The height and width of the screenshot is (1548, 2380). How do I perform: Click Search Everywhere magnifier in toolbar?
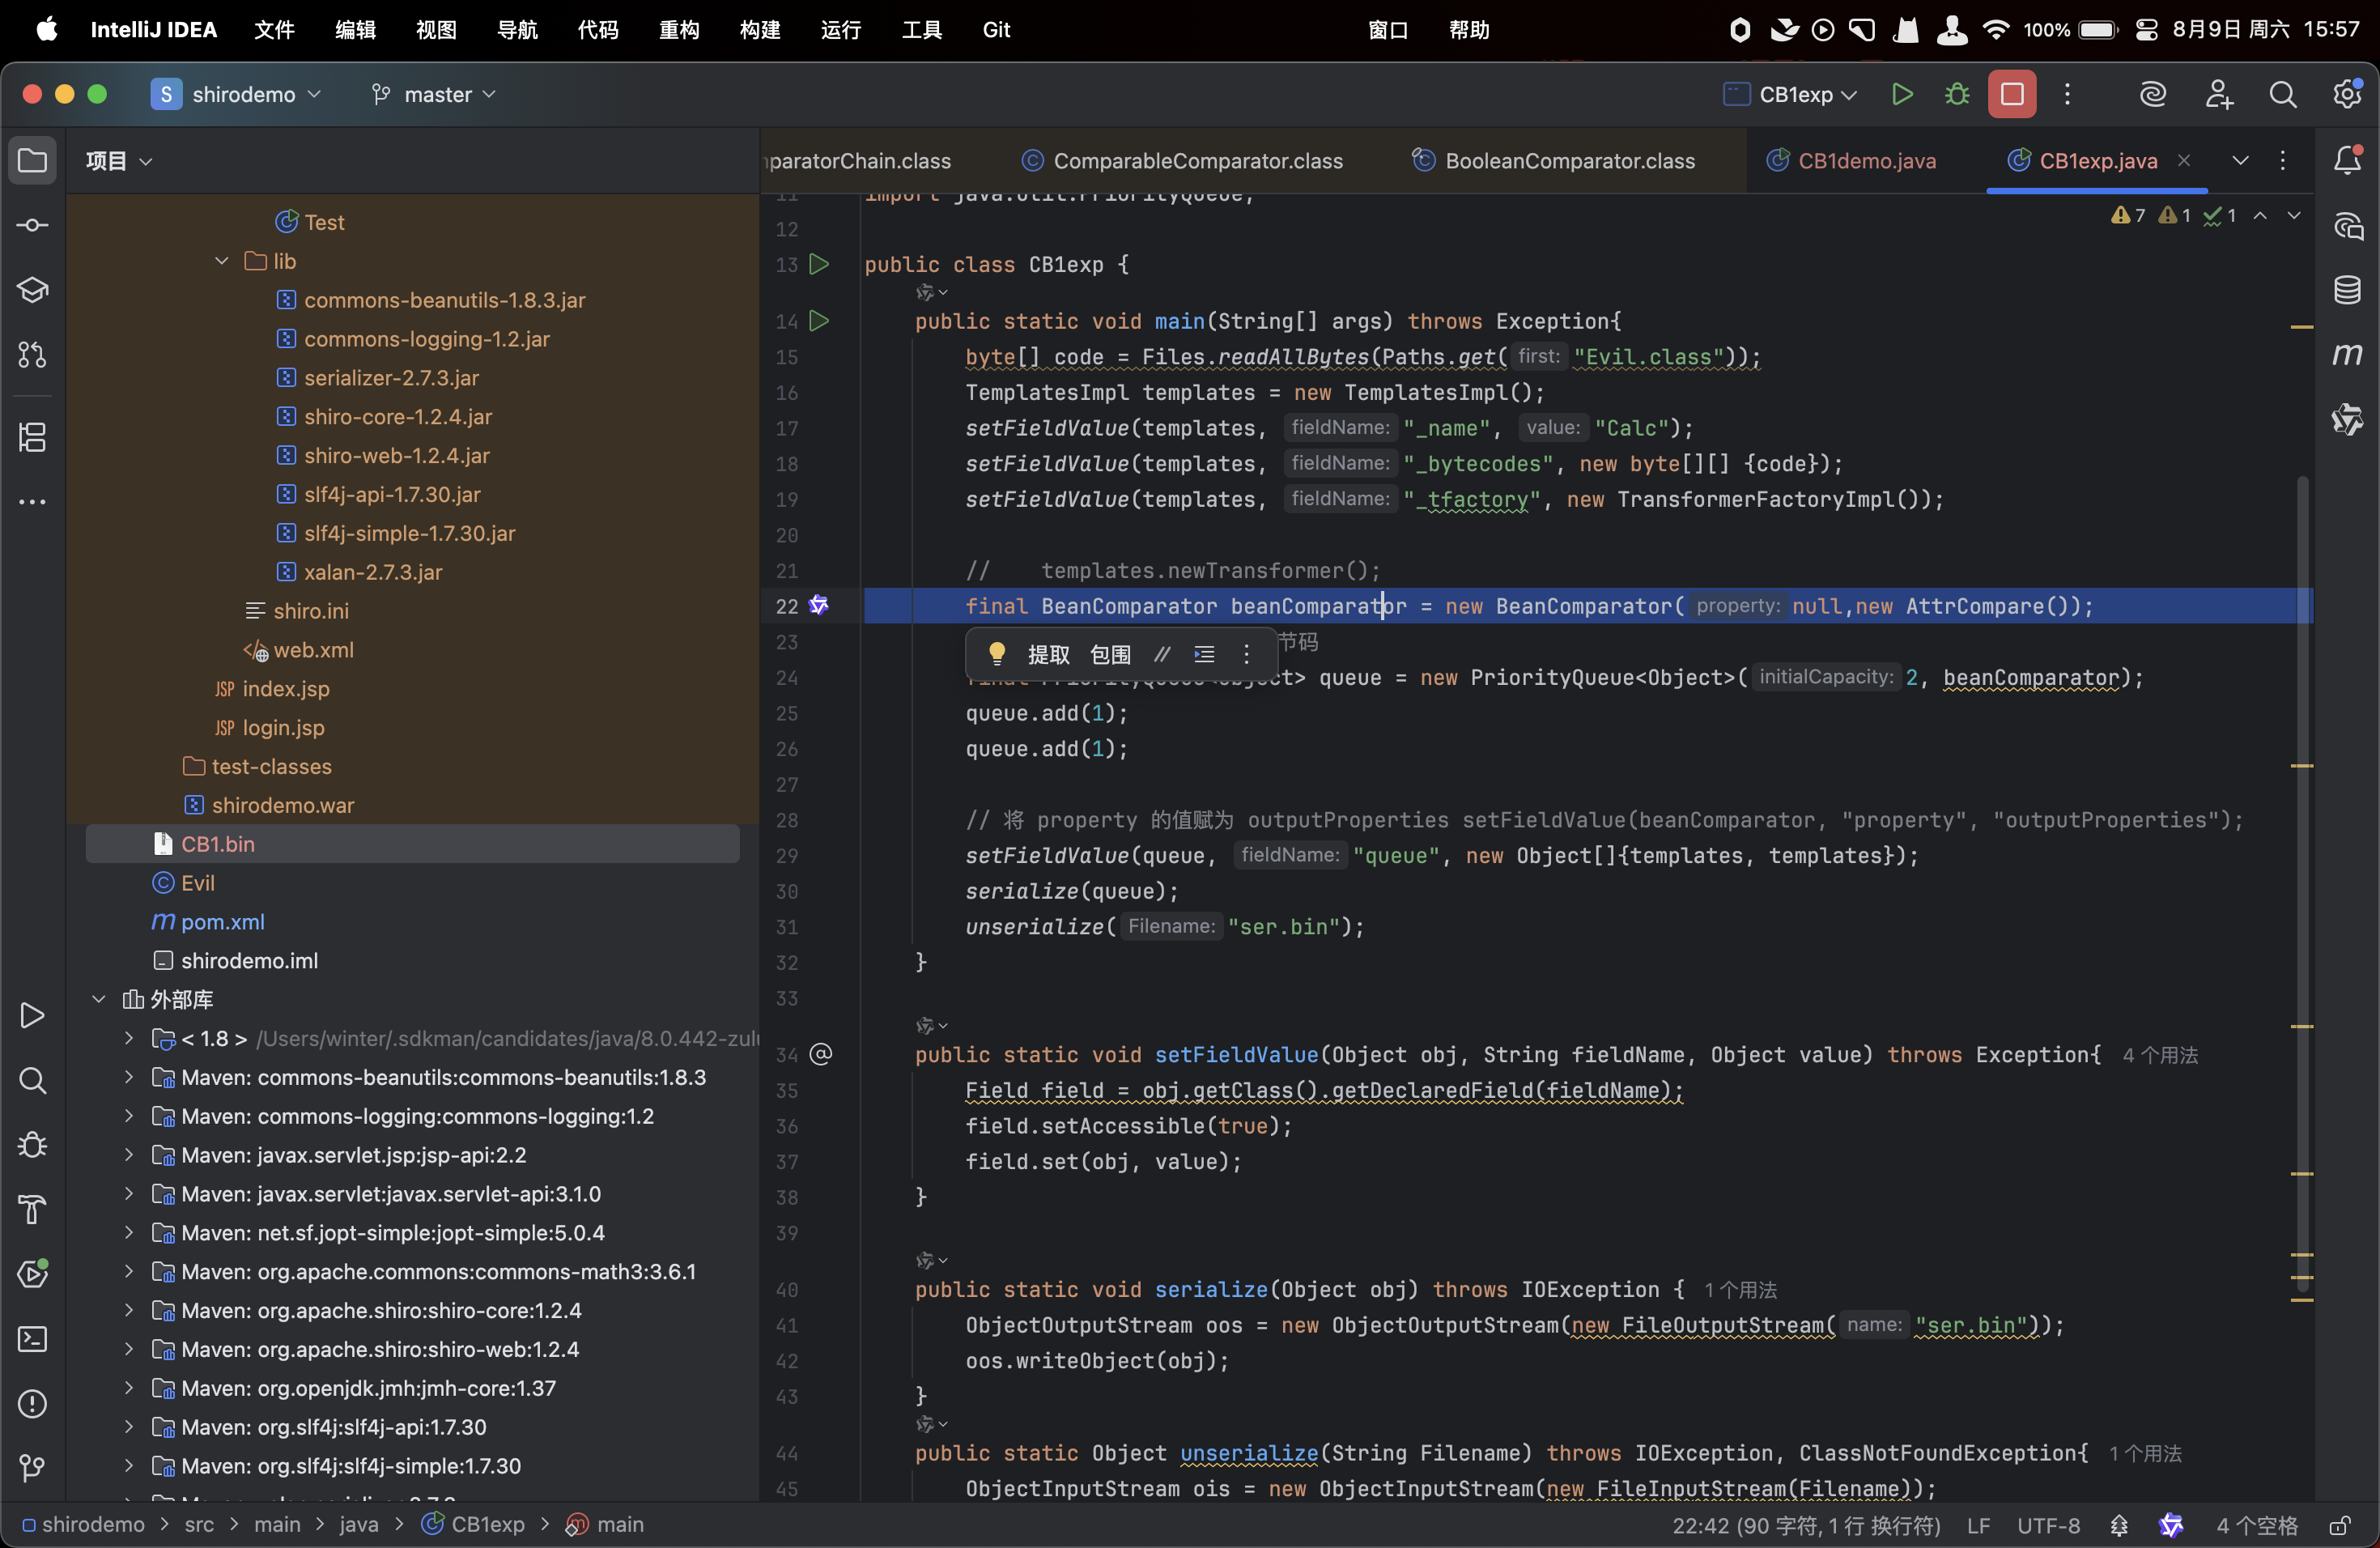[x=2282, y=94]
